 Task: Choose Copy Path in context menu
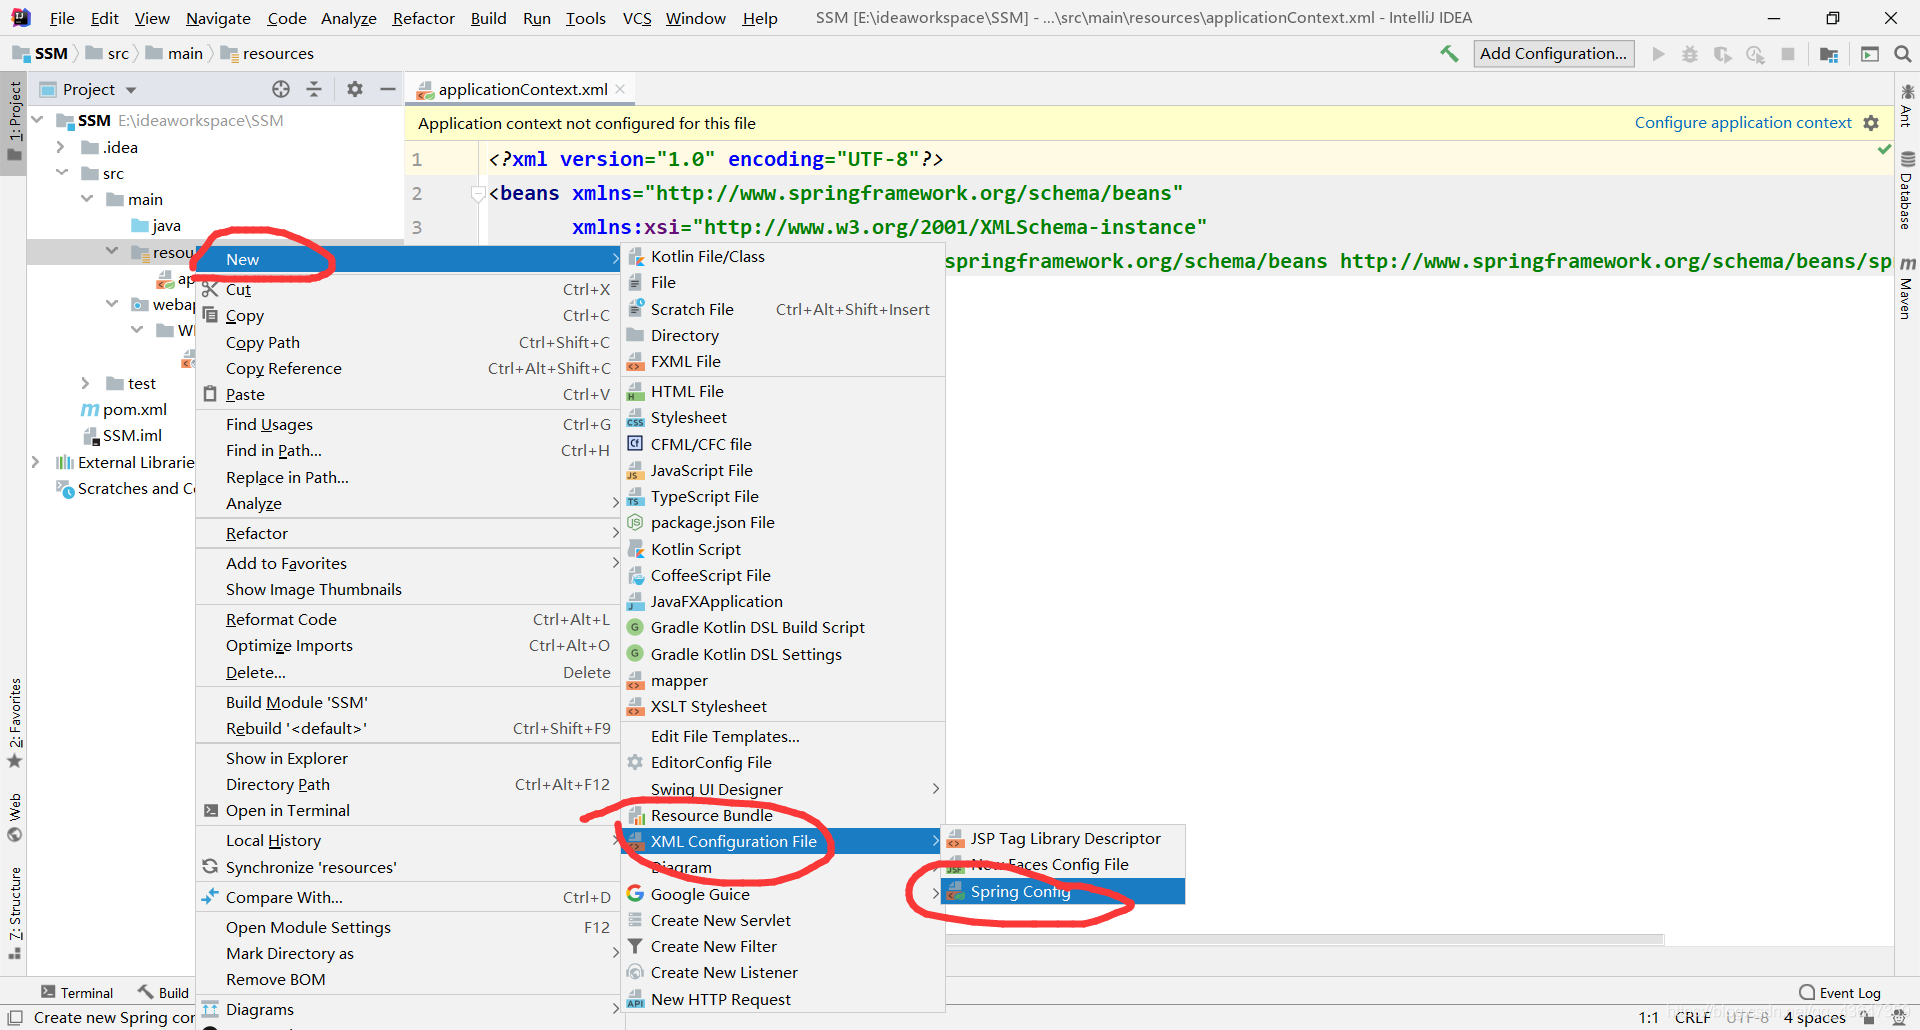(408, 342)
